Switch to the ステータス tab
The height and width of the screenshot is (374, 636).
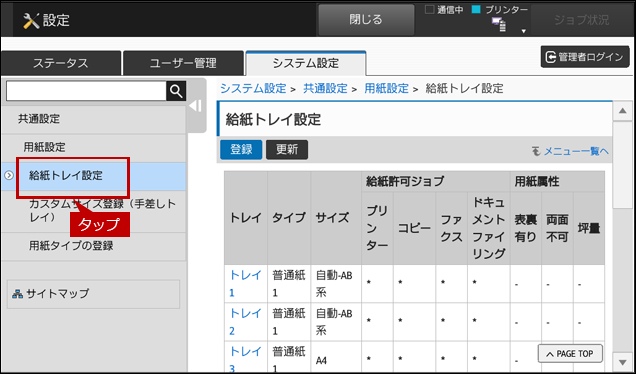(61, 63)
